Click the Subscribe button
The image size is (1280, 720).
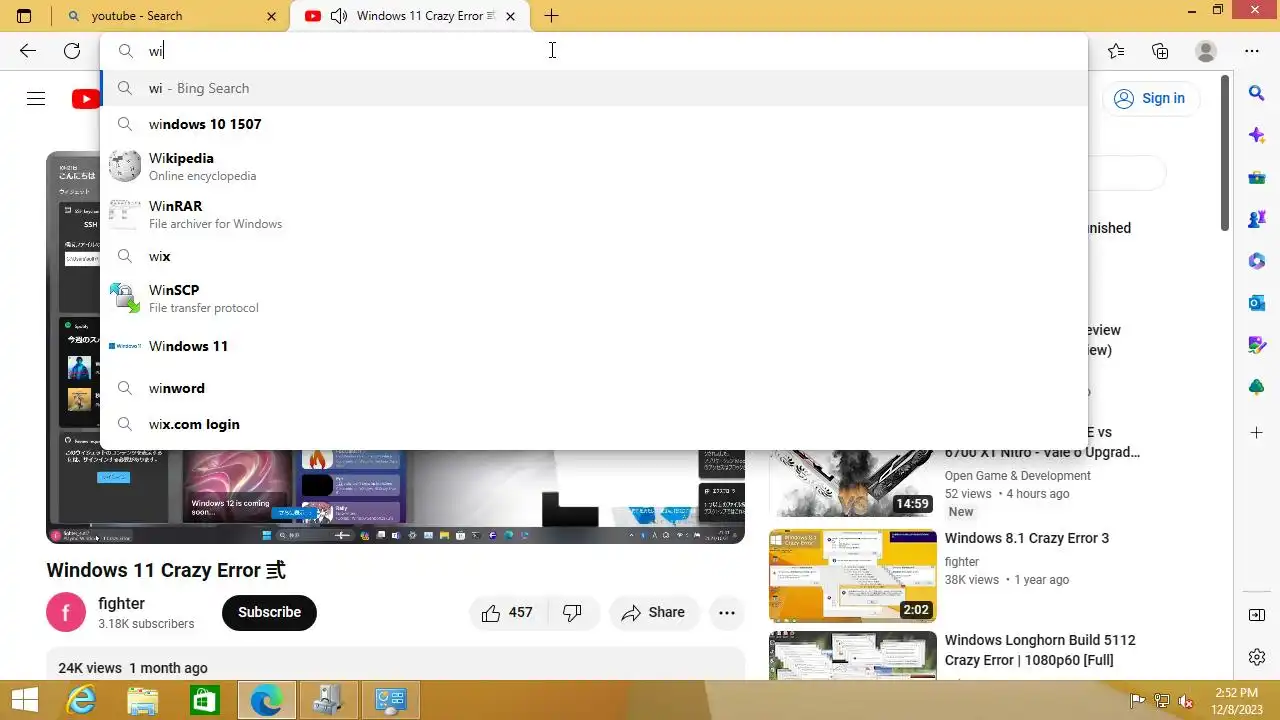[269, 612]
